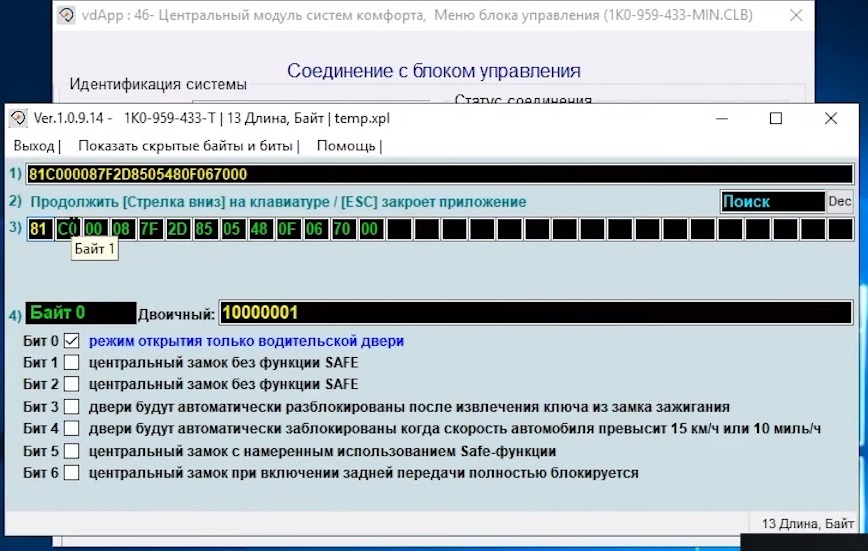The image size is (868, 551).
Task: Open Показать скрытые байты и биты menu
Action: tap(185, 146)
